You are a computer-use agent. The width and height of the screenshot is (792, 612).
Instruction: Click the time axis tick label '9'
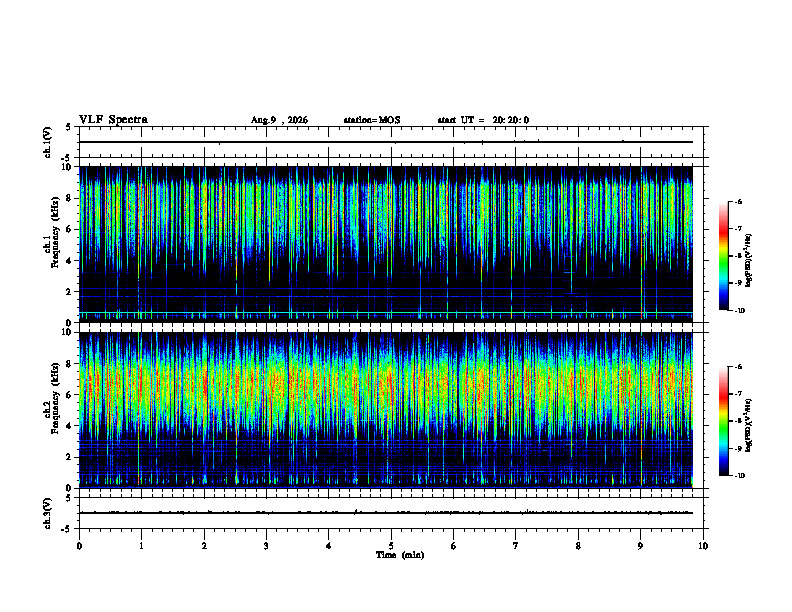640,546
